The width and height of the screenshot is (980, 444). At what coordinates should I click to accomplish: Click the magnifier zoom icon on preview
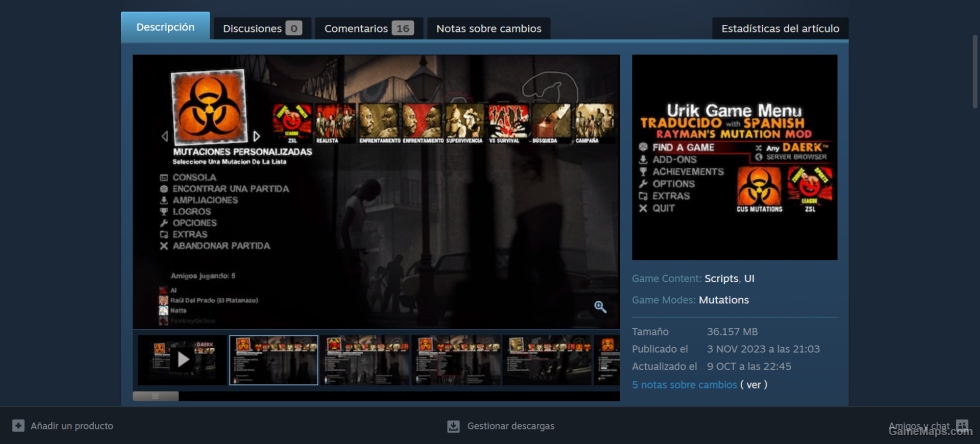pyautogui.click(x=600, y=307)
